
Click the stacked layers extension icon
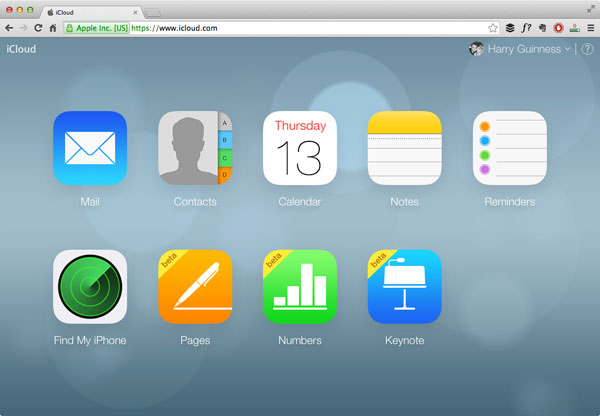(x=510, y=28)
